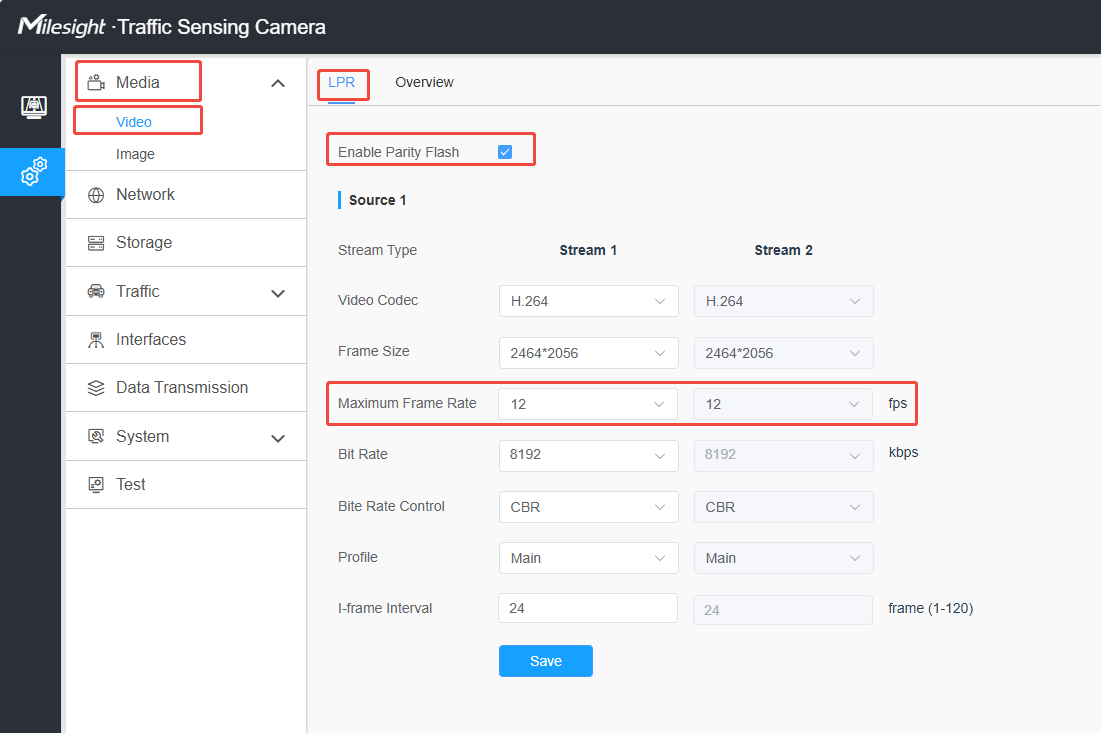Switch to the Overview tab
The width and height of the screenshot is (1101, 733).
pyautogui.click(x=424, y=82)
